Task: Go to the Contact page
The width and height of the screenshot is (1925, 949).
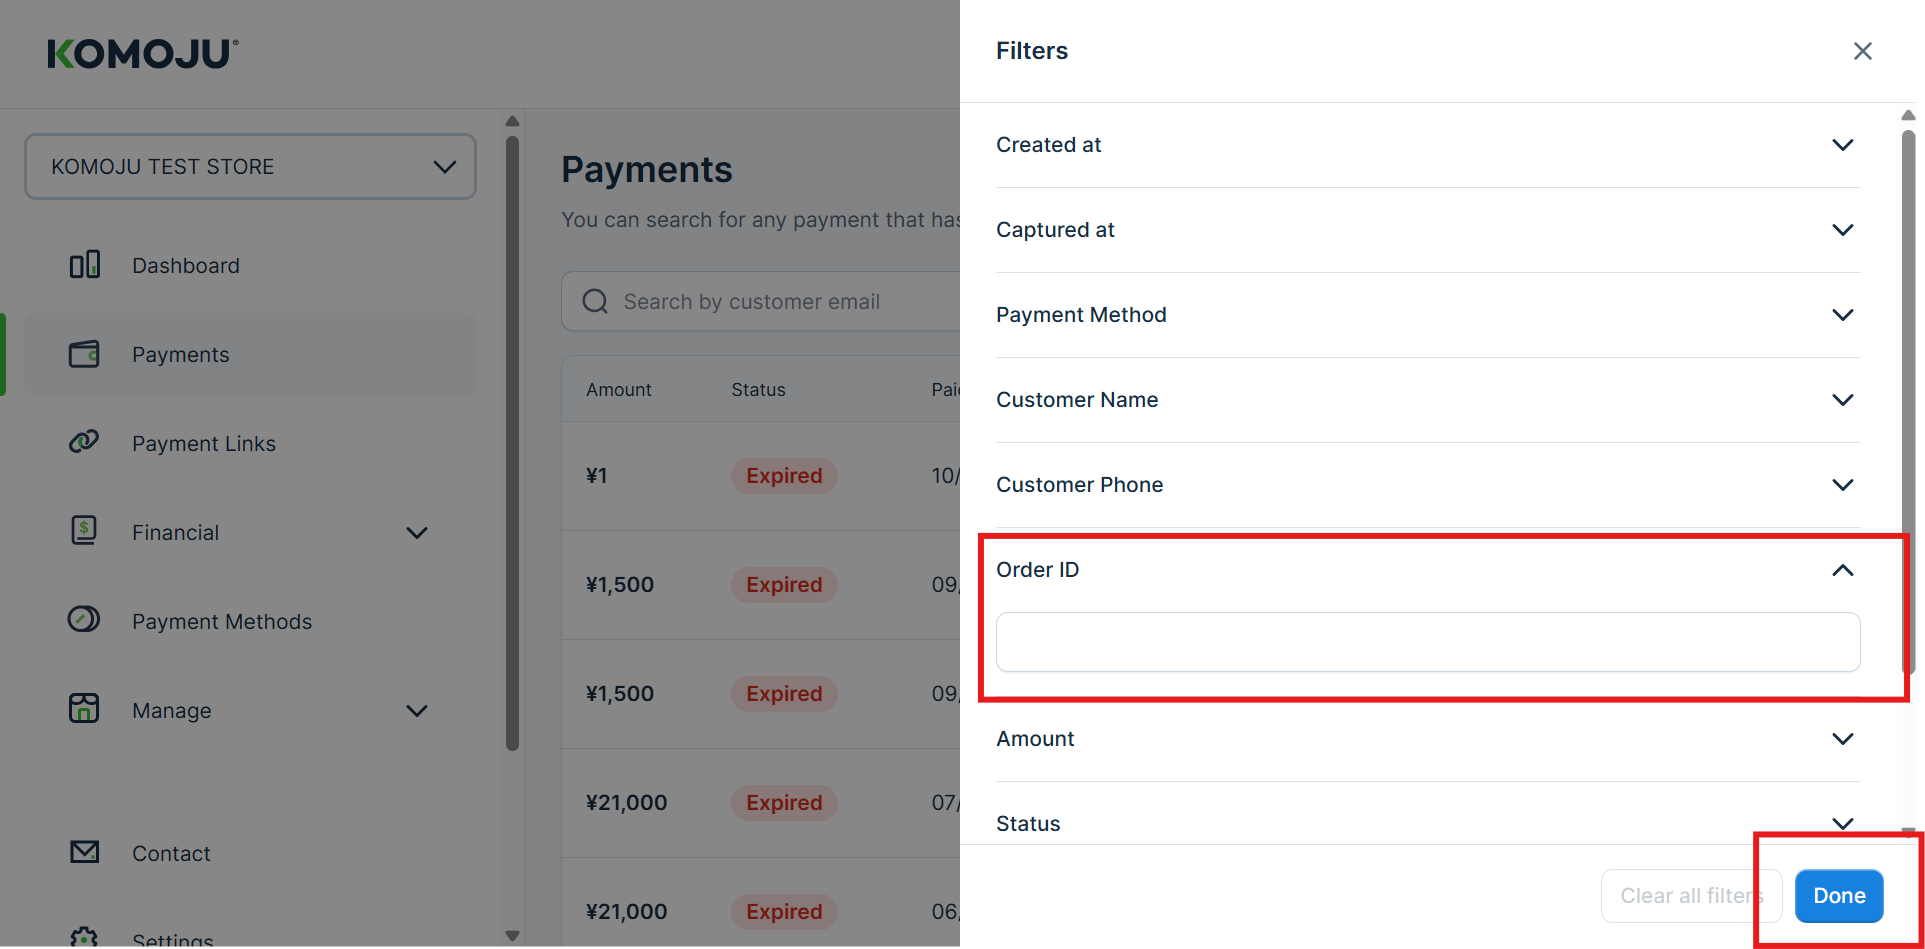Action: [171, 854]
